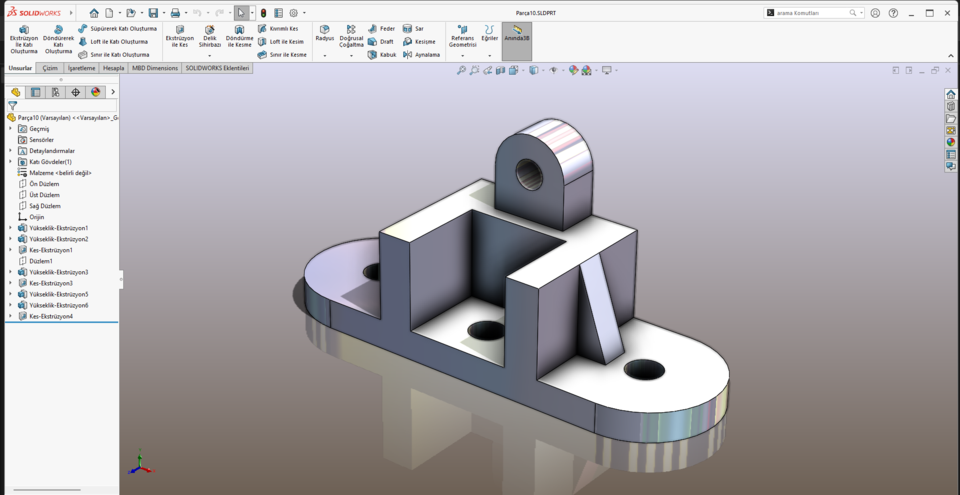Click the Feder rib tool
960x495 pixels.
(x=381, y=29)
